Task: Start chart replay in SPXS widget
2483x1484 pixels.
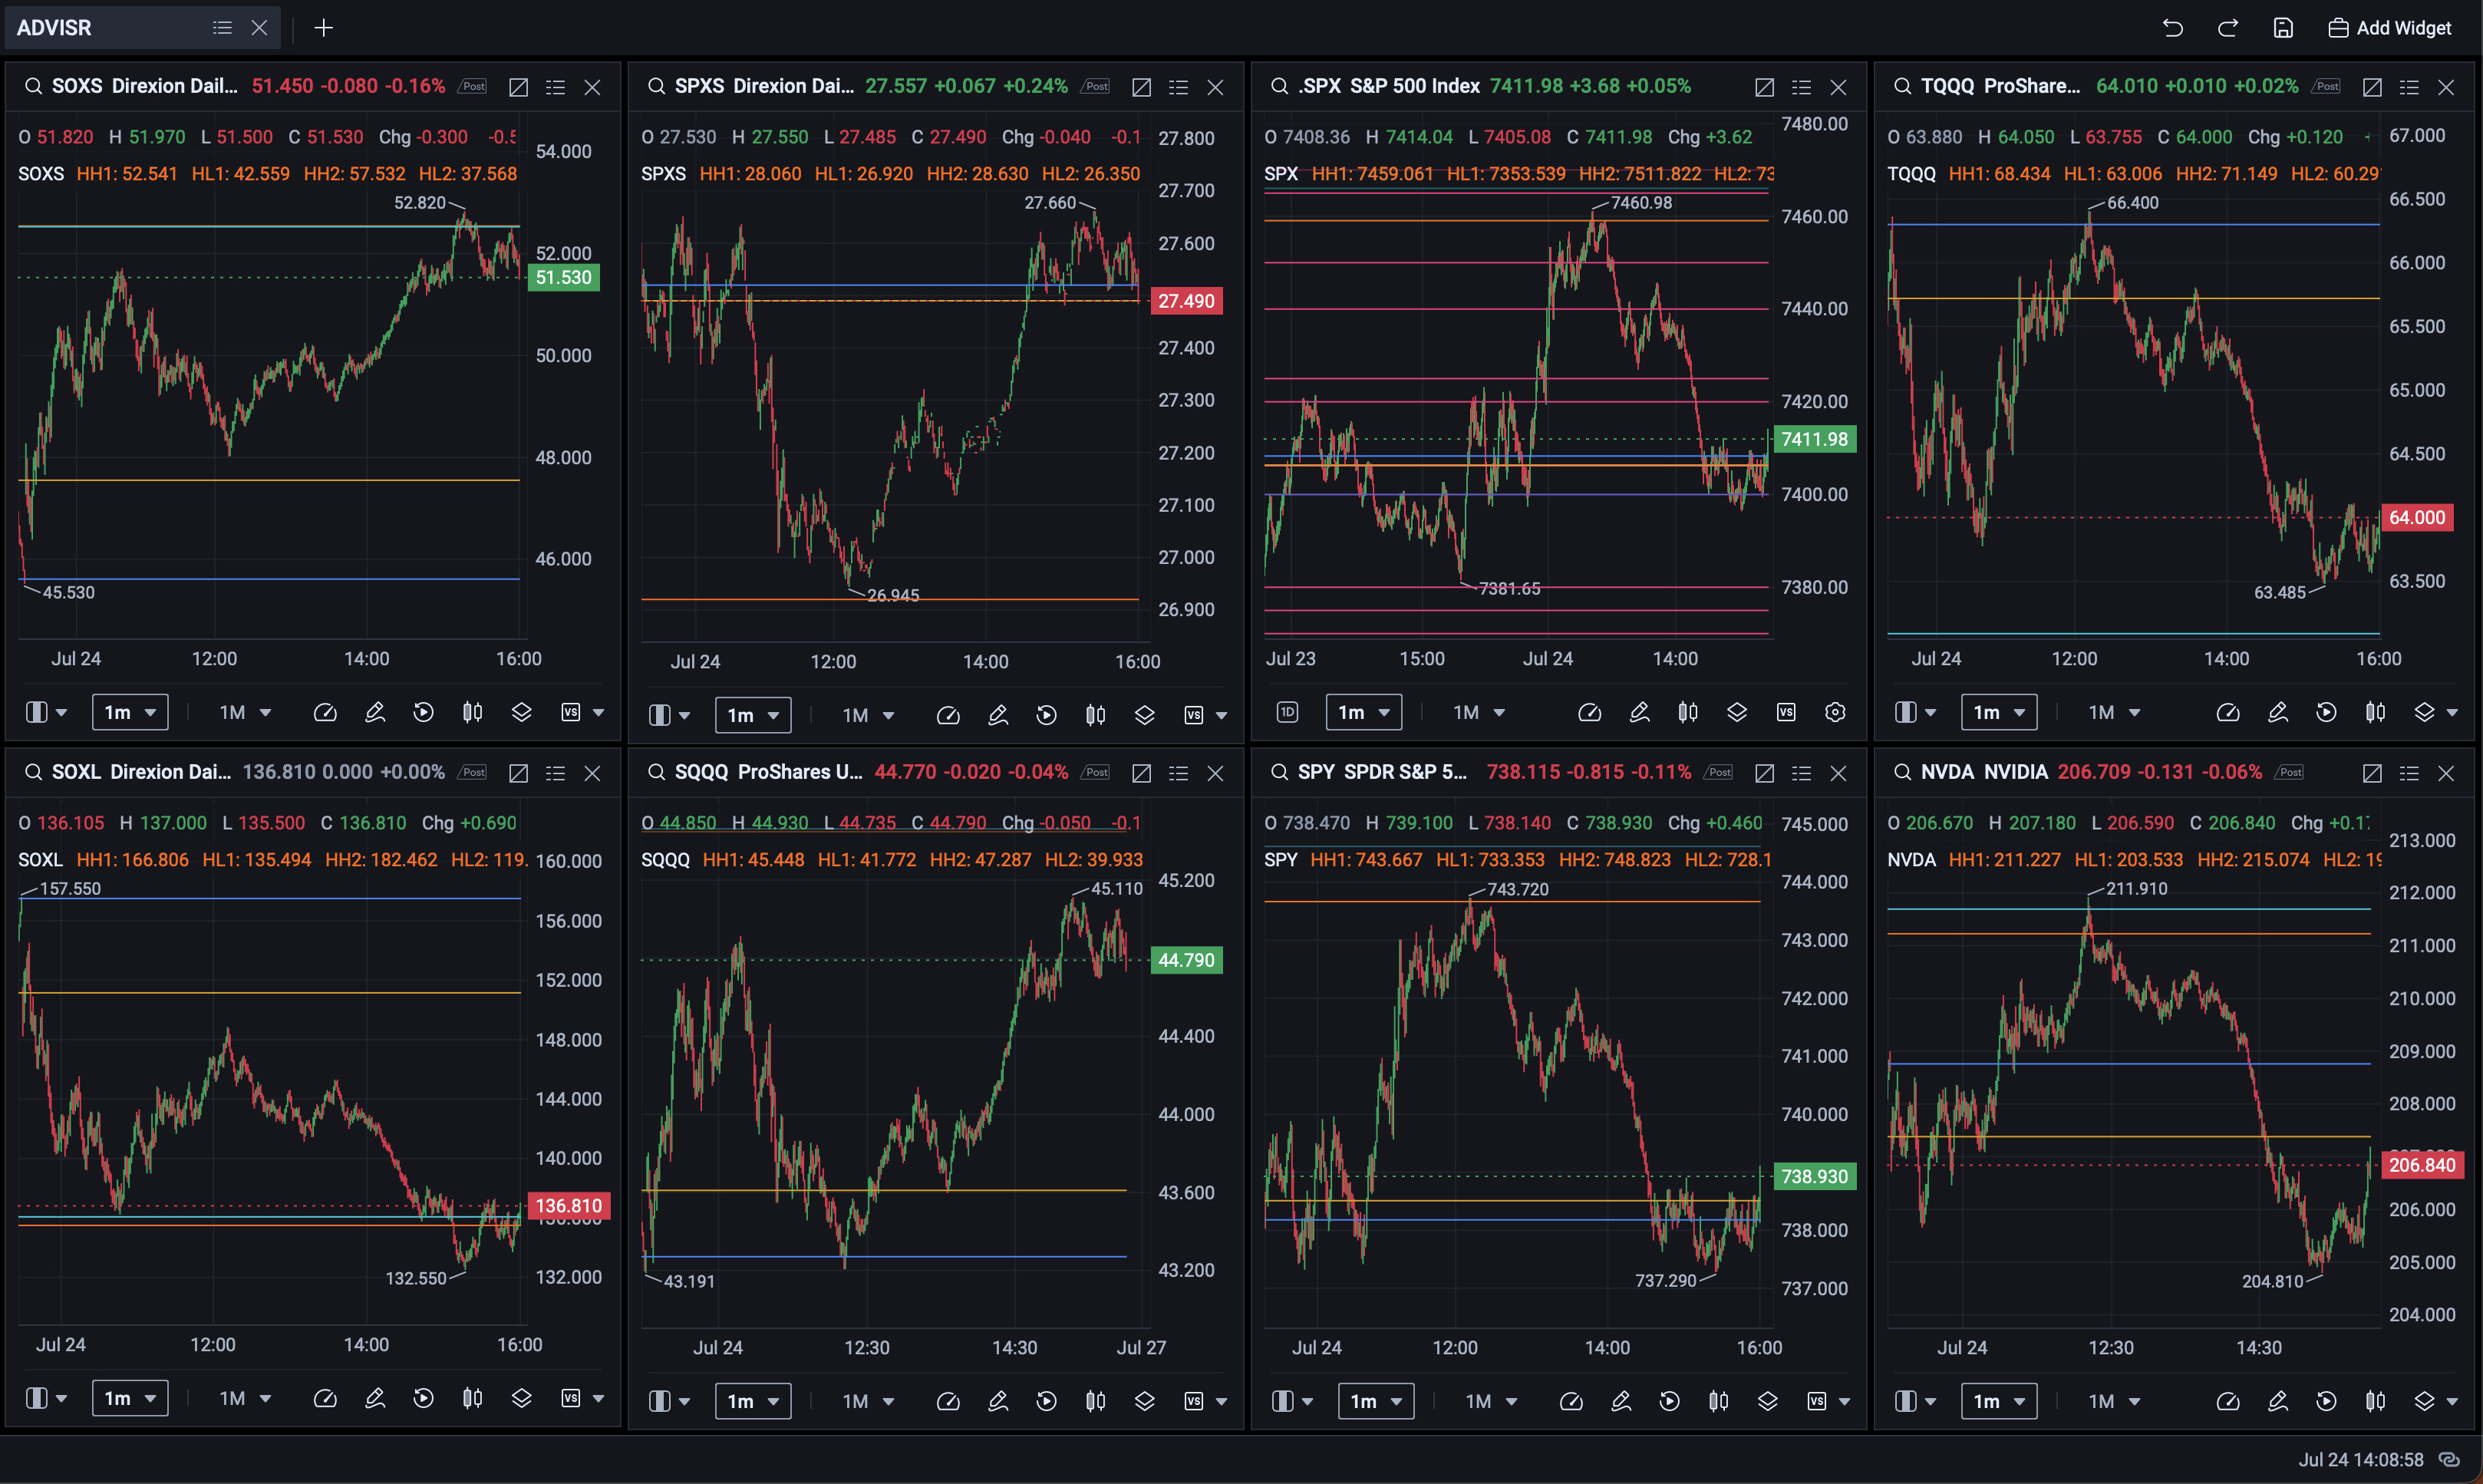Action: point(1047,715)
